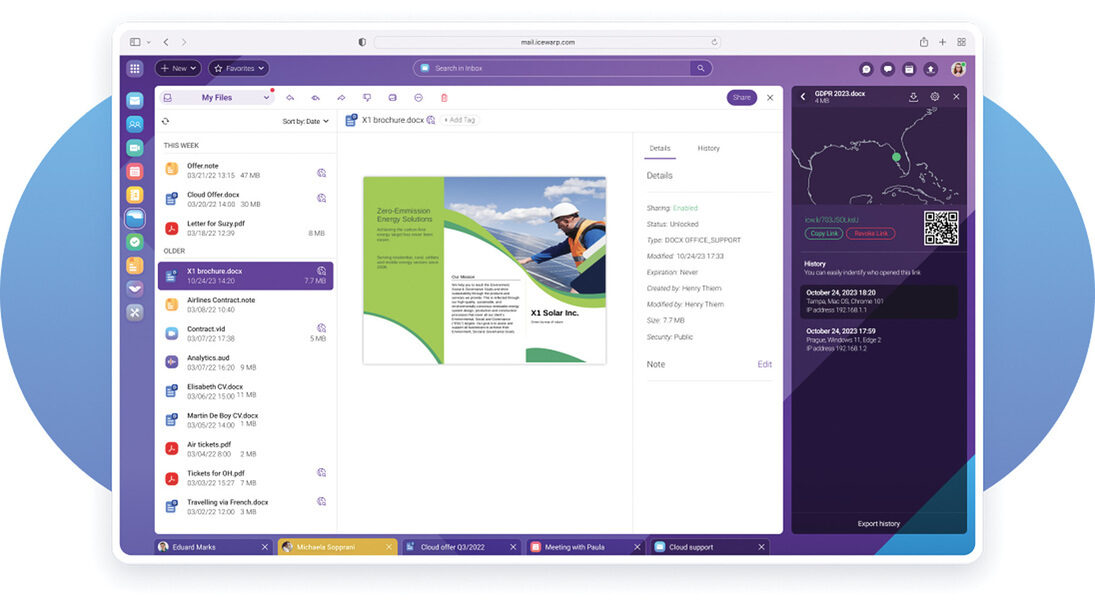Download GDPR 2023.docx using the download icon
This screenshot has width=1095, height=605.
(913, 97)
